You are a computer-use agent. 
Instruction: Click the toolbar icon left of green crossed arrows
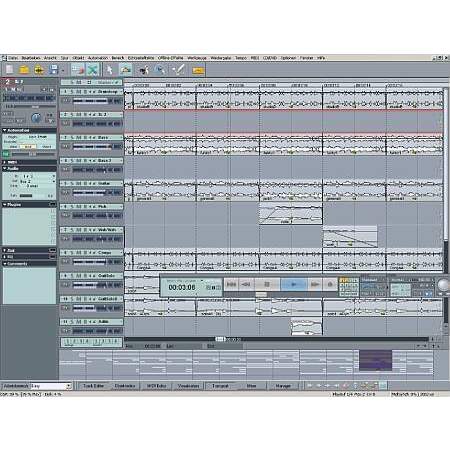(x=77, y=70)
